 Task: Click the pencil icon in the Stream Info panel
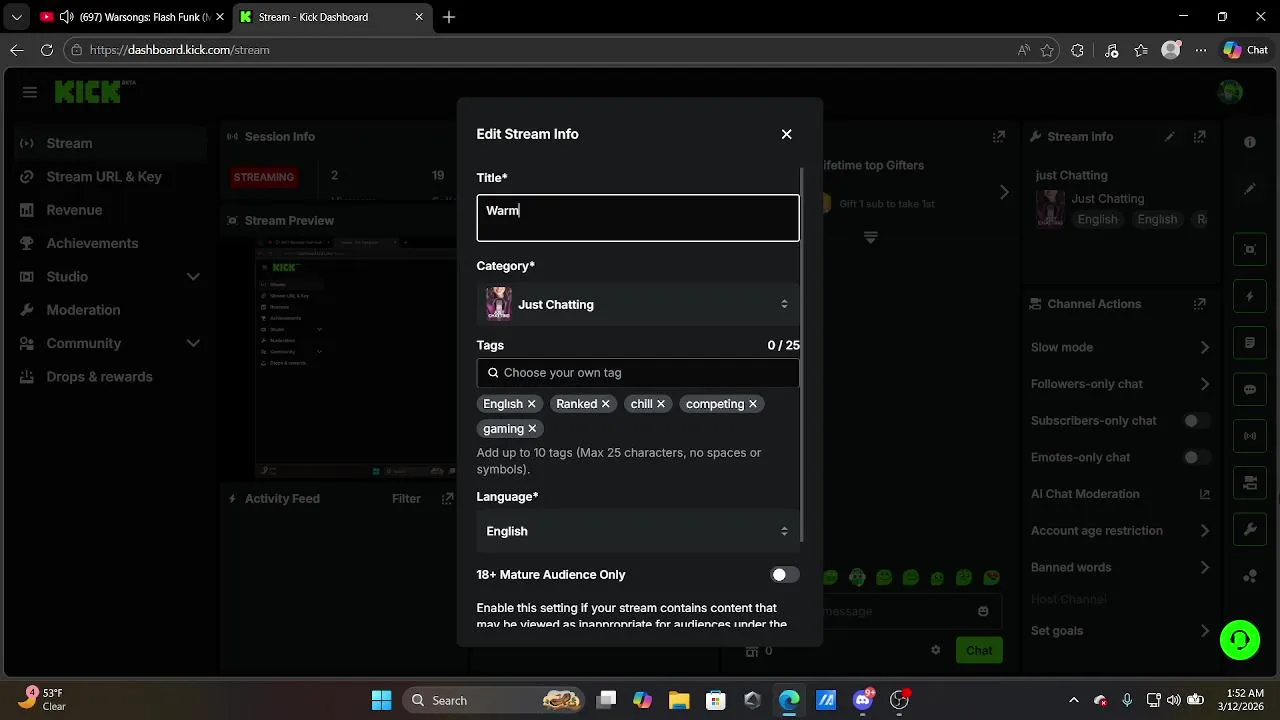(1169, 137)
